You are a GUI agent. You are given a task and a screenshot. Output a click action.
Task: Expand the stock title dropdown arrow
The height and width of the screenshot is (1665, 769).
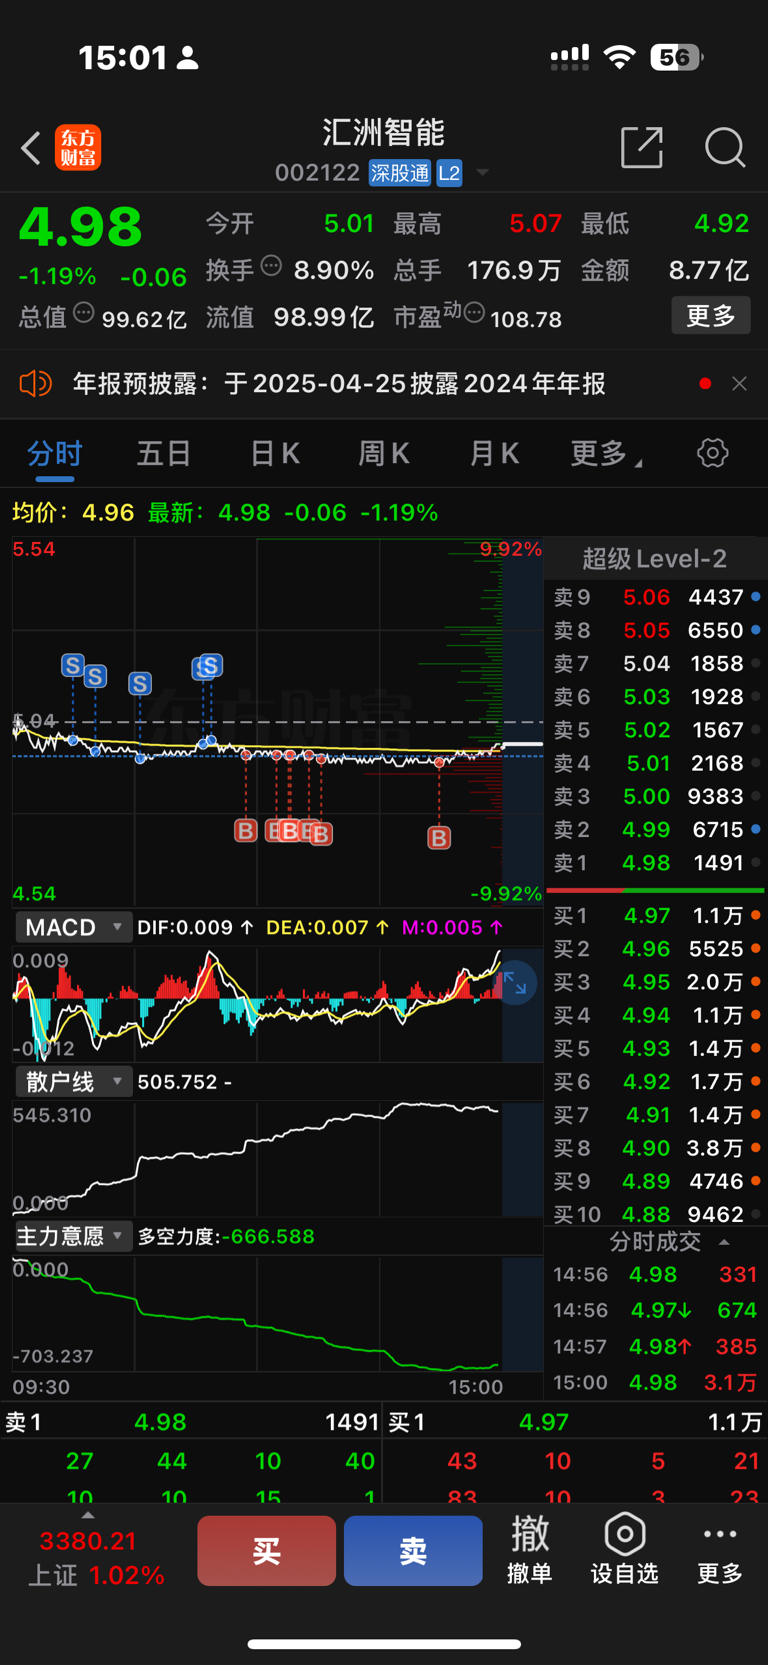click(x=483, y=173)
